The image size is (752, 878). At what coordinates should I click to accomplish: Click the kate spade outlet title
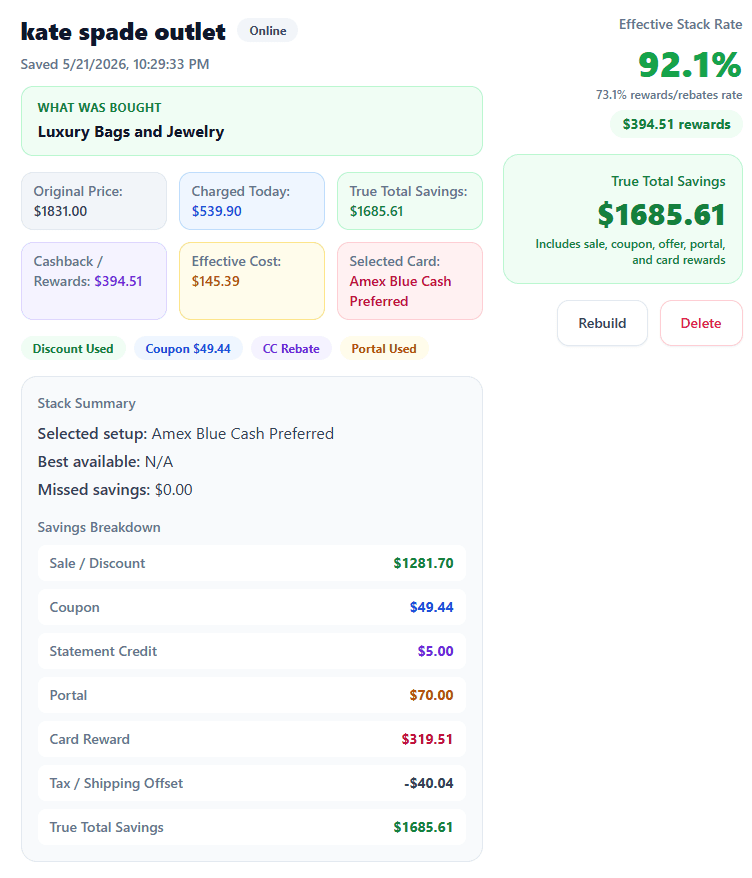[123, 32]
